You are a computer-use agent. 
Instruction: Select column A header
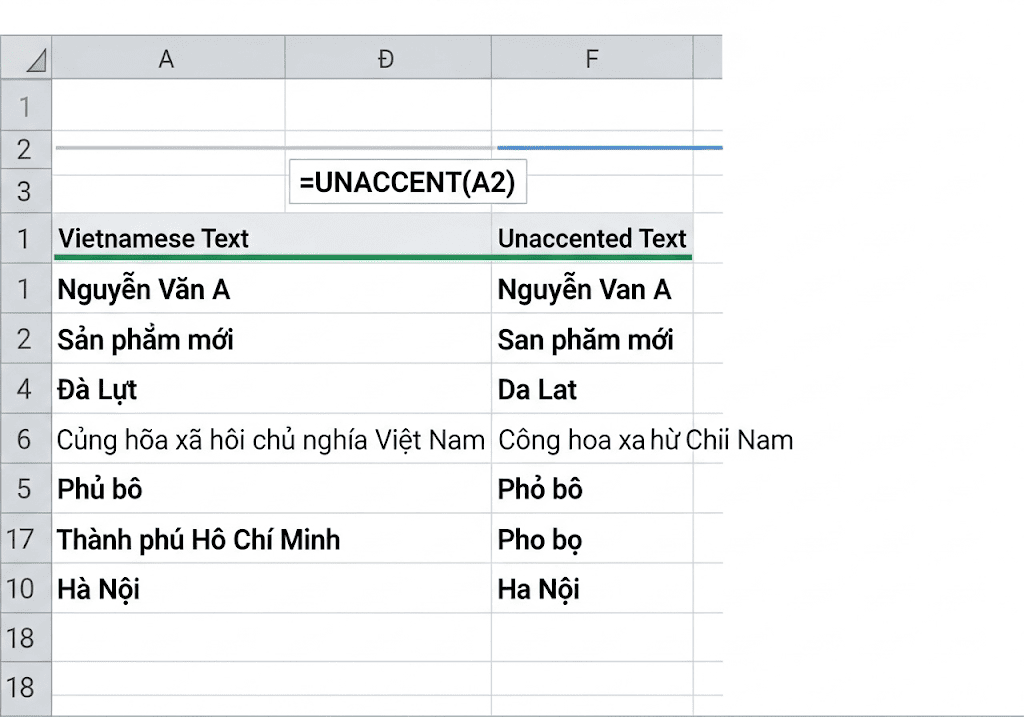pos(167,59)
